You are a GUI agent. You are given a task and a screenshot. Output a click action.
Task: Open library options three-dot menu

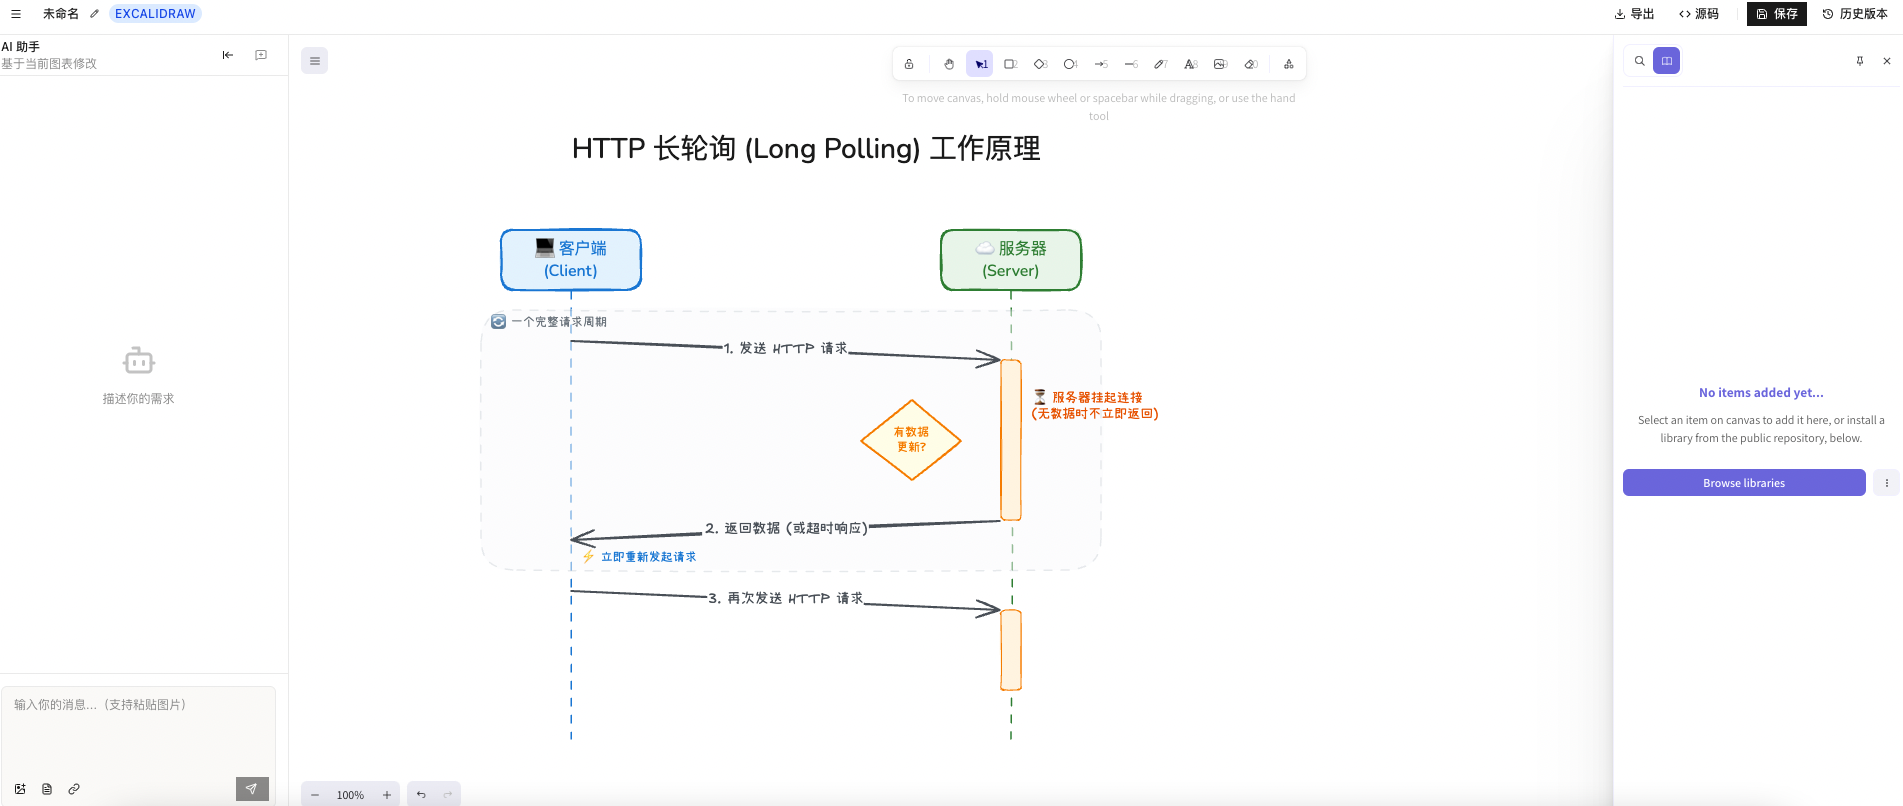pyautogui.click(x=1886, y=483)
